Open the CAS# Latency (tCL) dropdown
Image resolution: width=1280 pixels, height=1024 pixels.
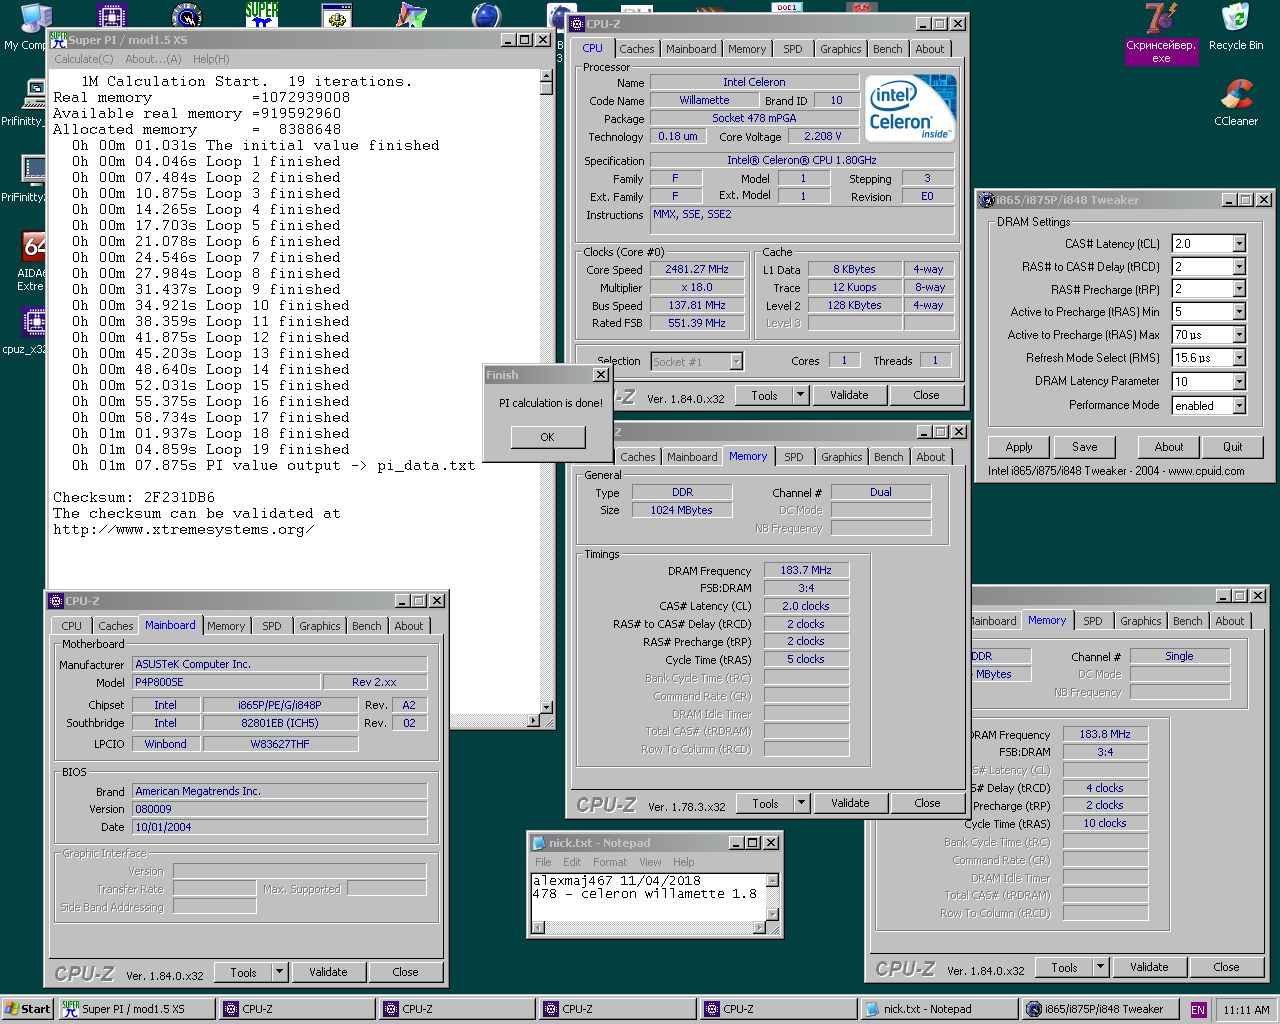tap(1239, 244)
